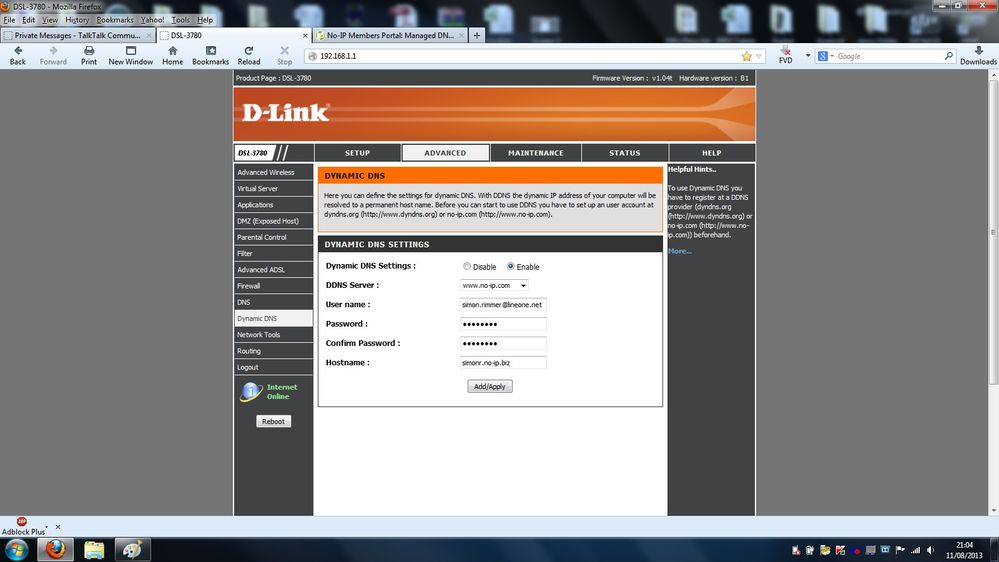Open DDNS Server dropdown

click(494, 285)
